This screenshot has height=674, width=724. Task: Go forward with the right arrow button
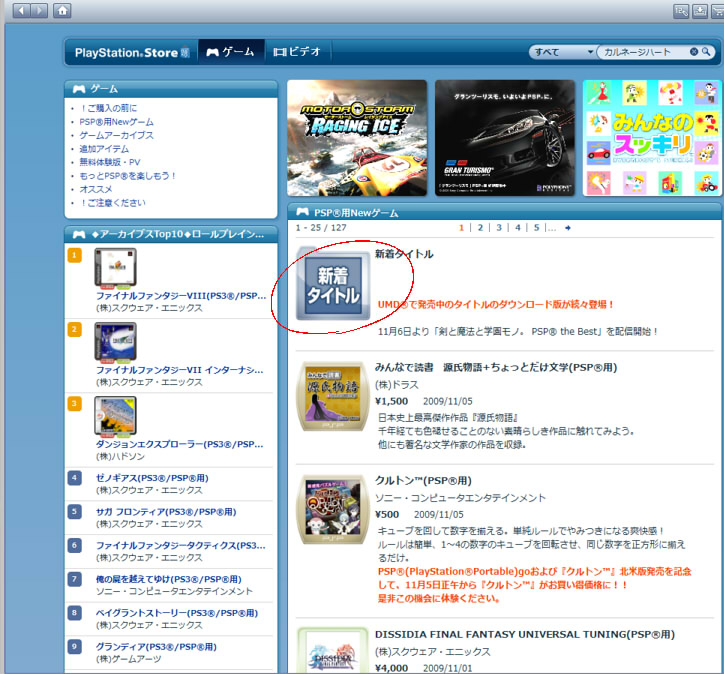[39, 10]
